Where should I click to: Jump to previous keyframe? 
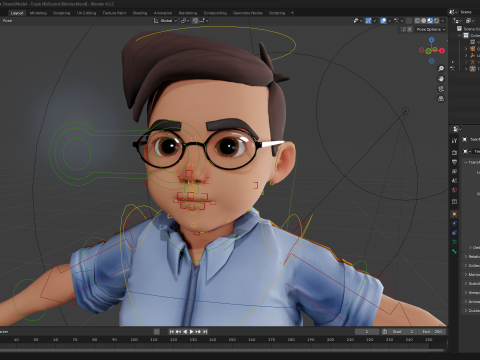[178, 332]
